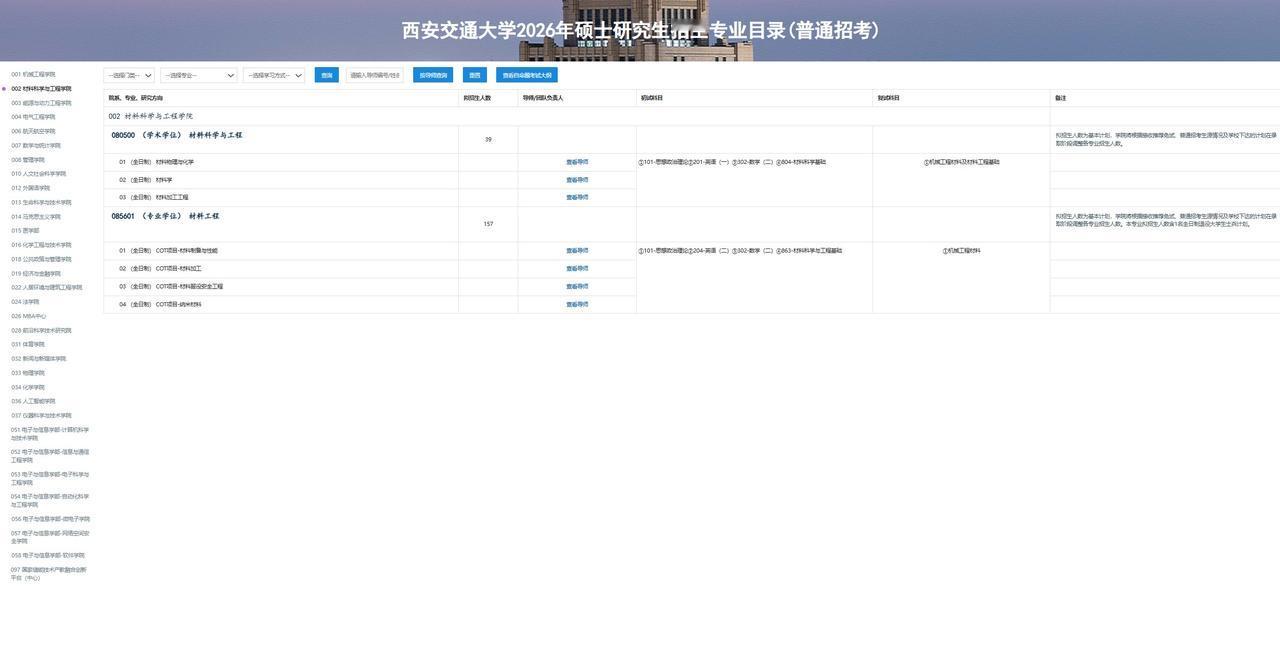Focus the advisor number/name input field
This screenshot has height=646, width=1280.
(375, 75)
